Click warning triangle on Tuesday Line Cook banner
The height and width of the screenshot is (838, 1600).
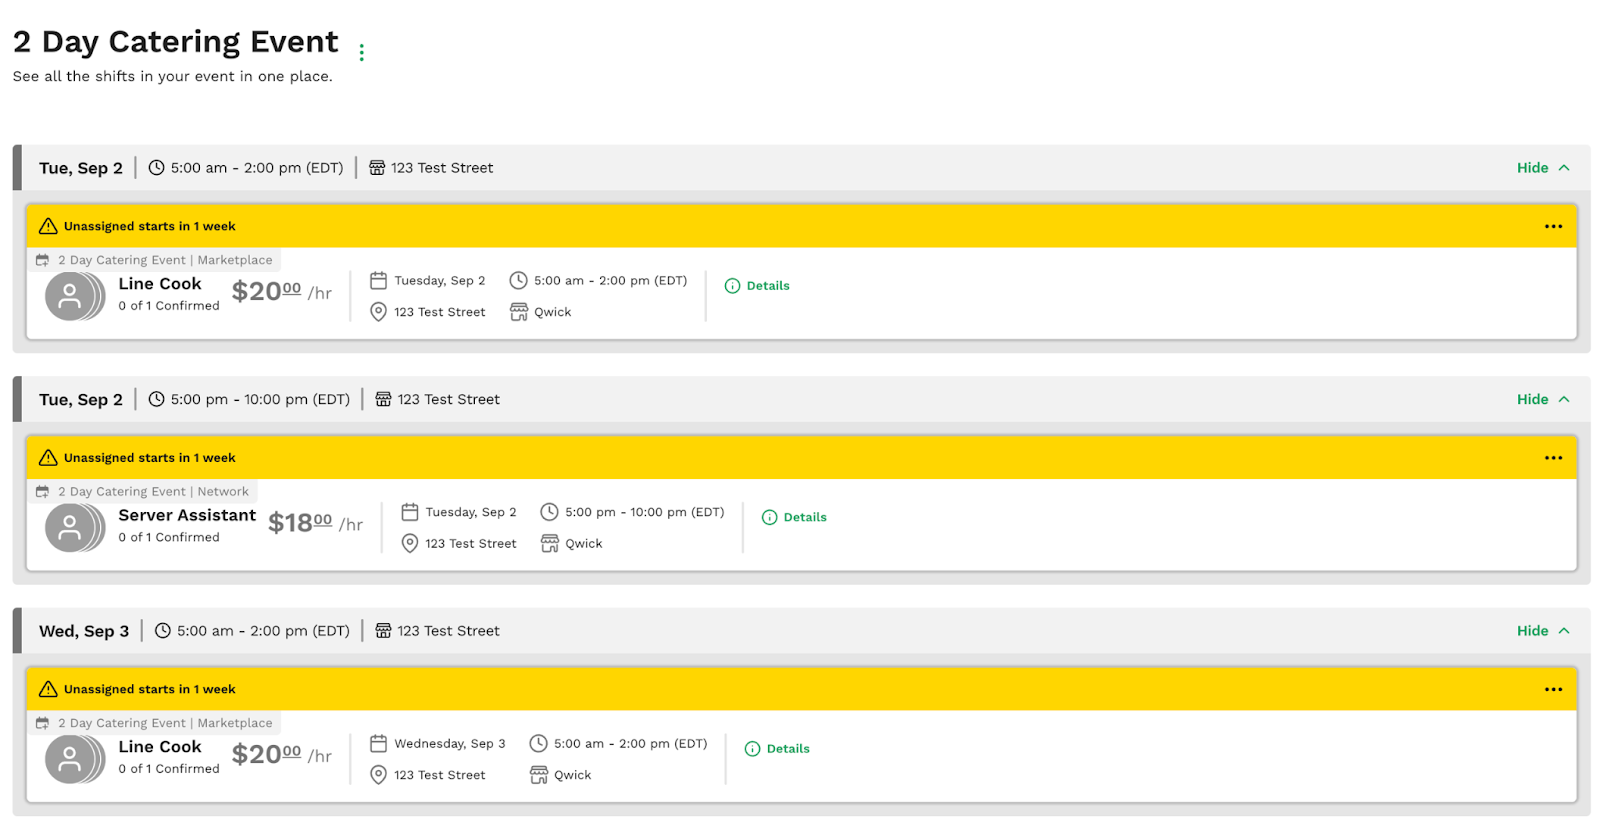click(48, 226)
